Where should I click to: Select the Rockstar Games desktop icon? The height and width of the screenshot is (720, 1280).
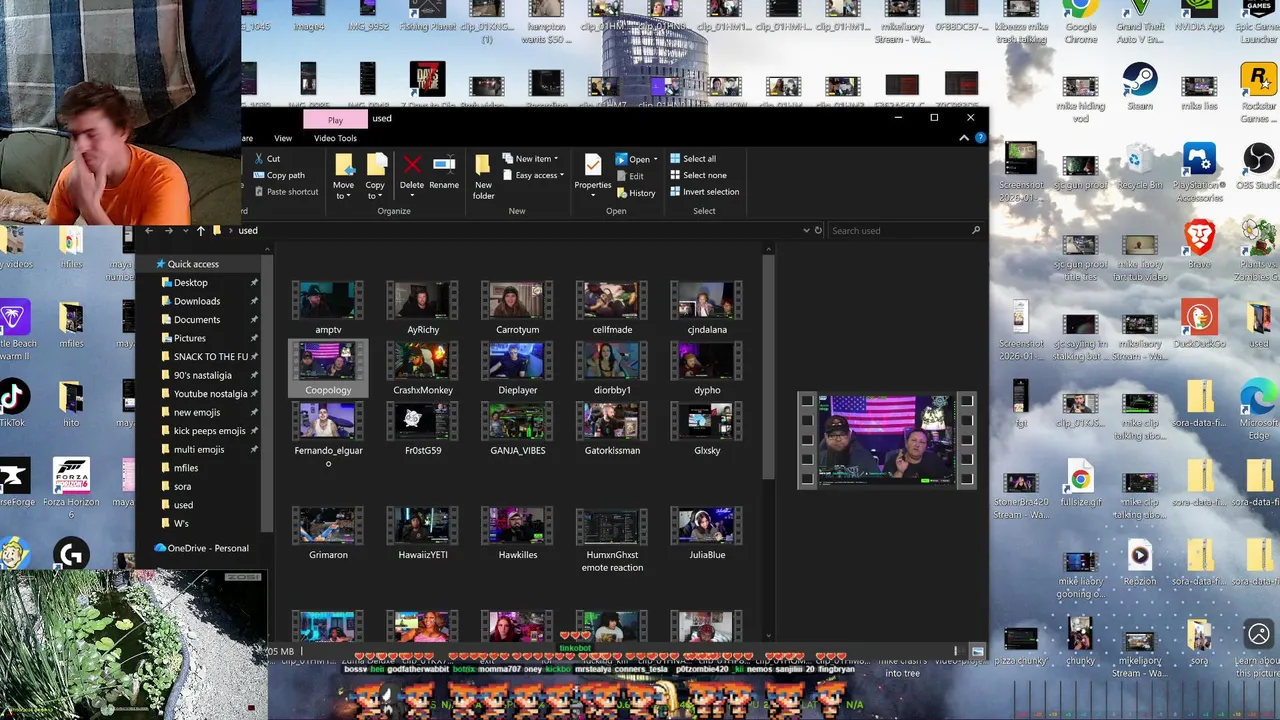coord(1258,93)
